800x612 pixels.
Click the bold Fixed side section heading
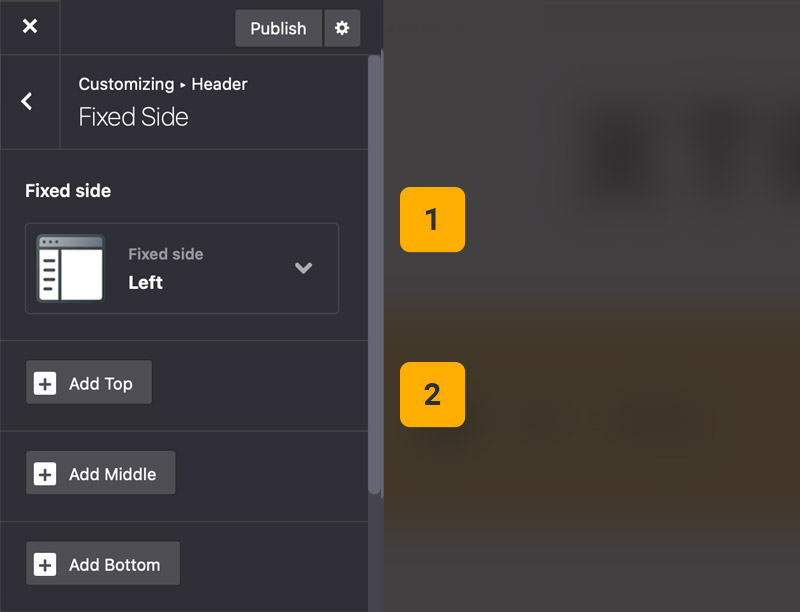[x=68, y=190]
